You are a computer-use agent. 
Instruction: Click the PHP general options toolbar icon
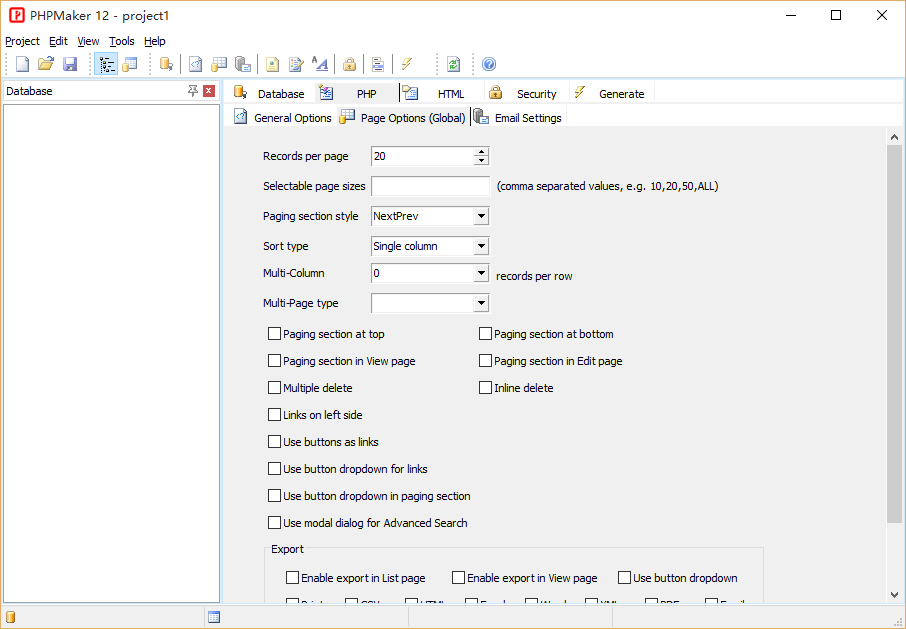(196, 64)
